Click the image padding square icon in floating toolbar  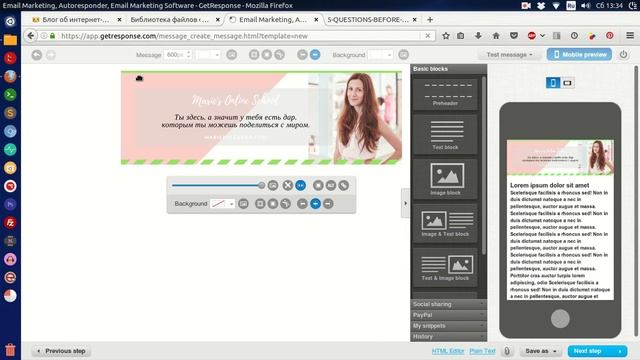coord(318,185)
